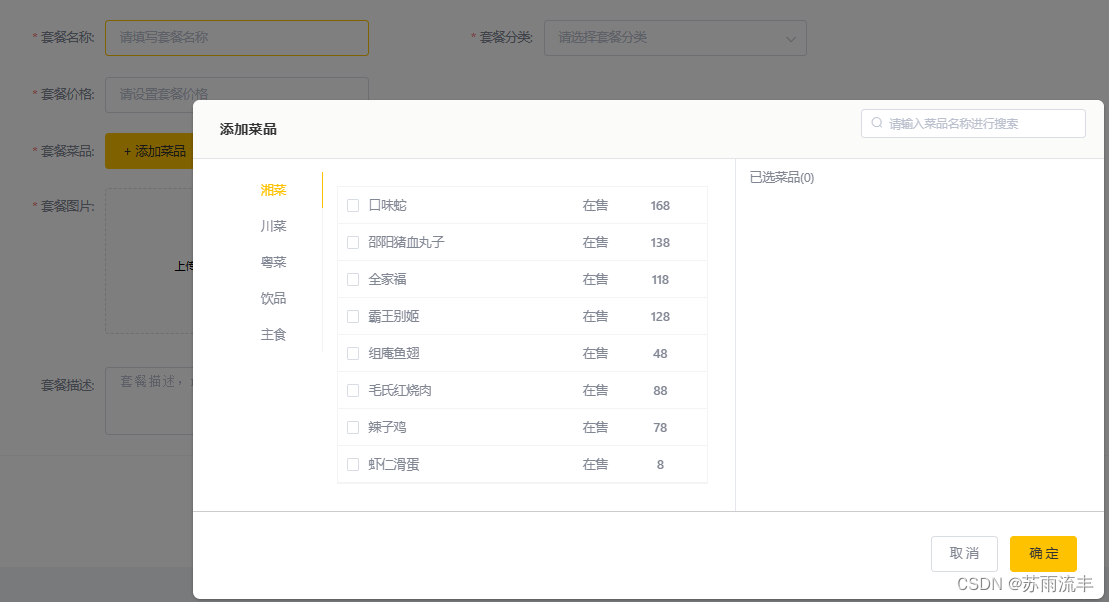Image resolution: width=1109 pixels, height=602 pixels.
Task: Open the 粤菜 category tab
Action: tap(274, 262)
